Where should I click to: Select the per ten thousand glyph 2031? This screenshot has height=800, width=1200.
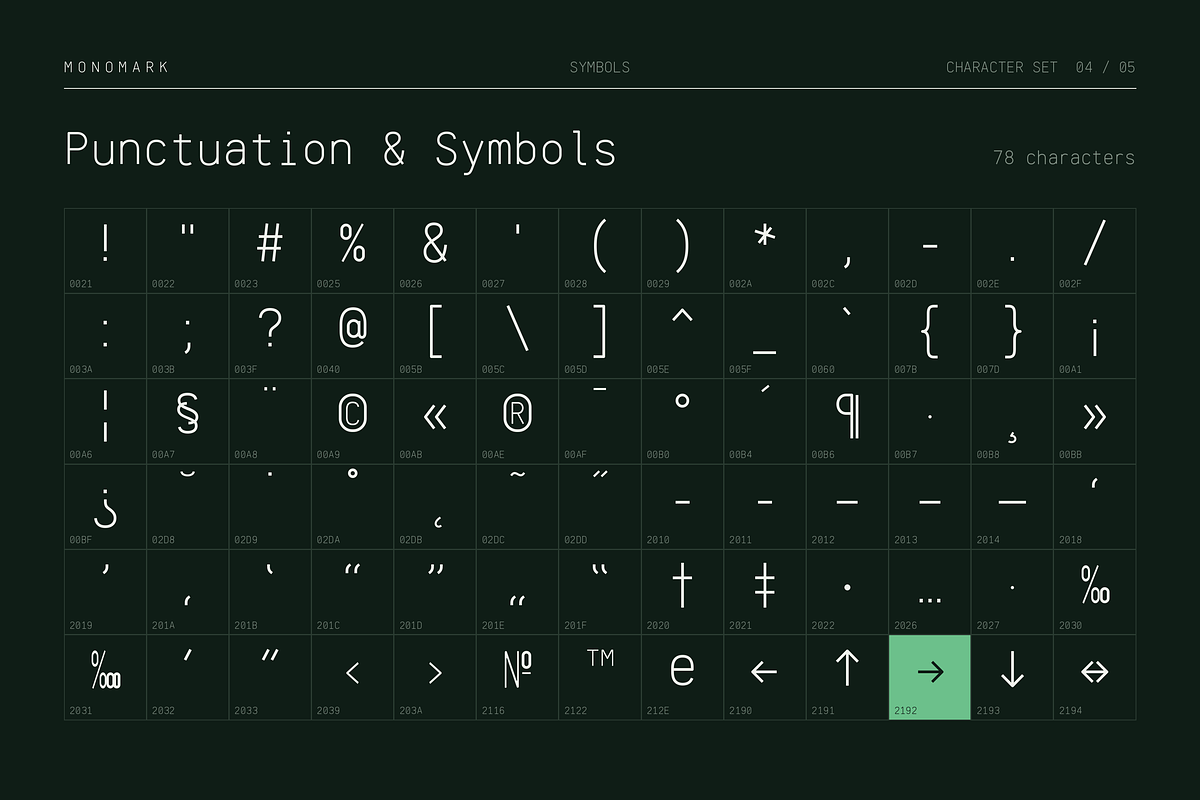click(x=105, y=676)
